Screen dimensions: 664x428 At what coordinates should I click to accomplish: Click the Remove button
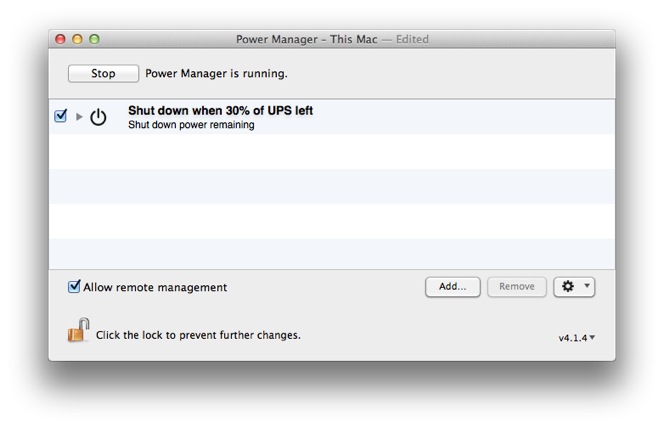click(517, 287)
